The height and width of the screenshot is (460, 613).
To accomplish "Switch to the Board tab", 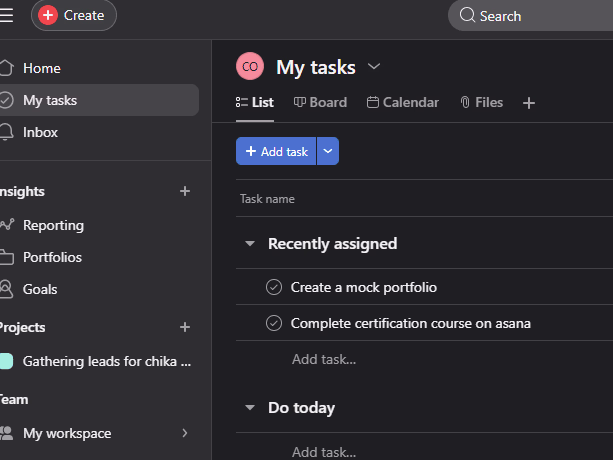I will coord(320,102).
